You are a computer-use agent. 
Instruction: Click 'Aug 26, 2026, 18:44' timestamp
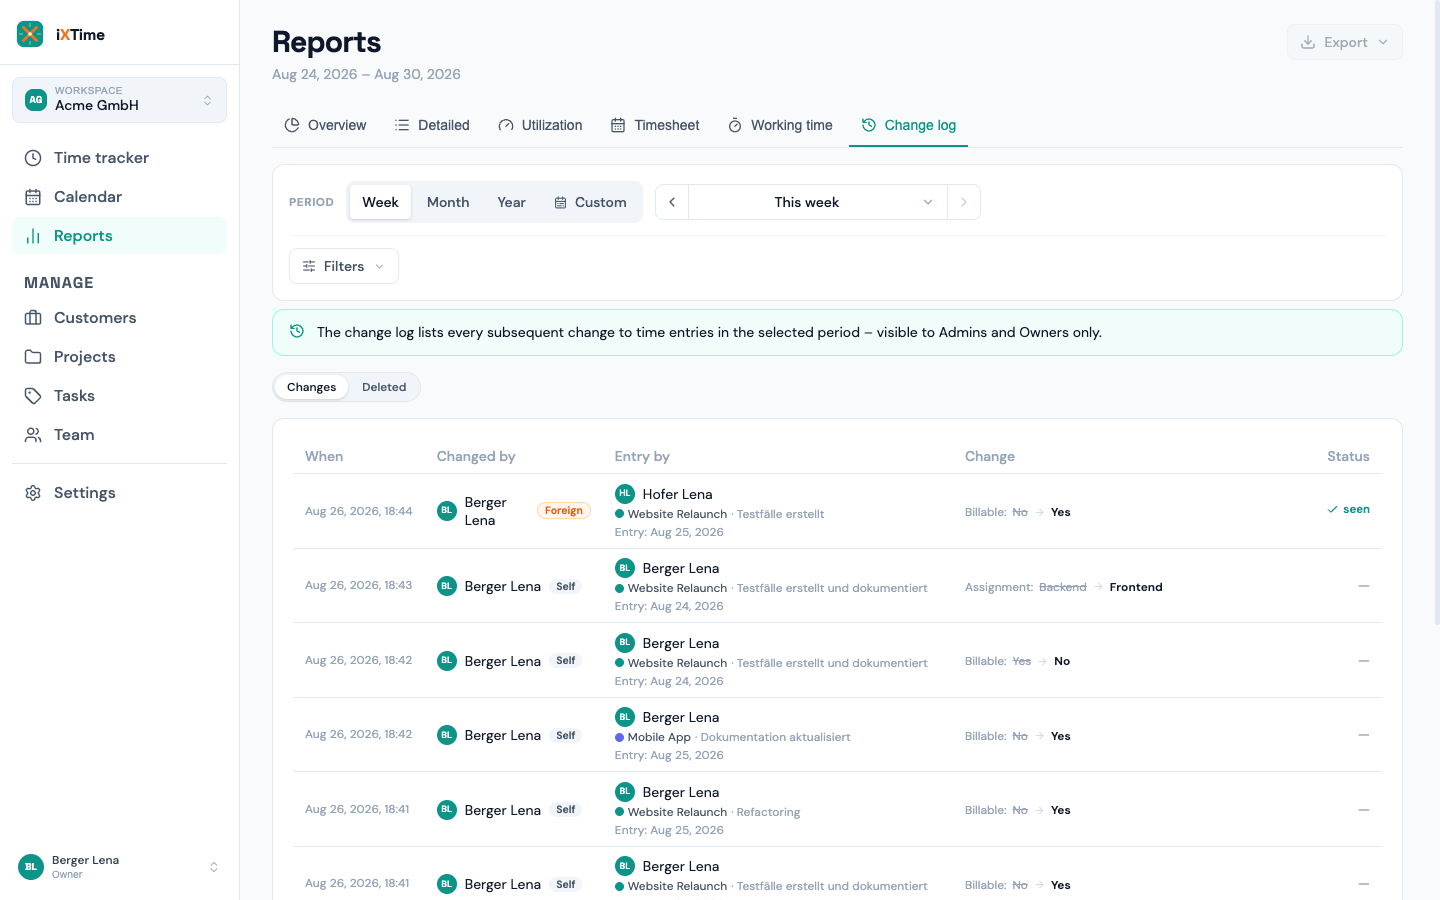pyautogui.click(x=359, y=511)
